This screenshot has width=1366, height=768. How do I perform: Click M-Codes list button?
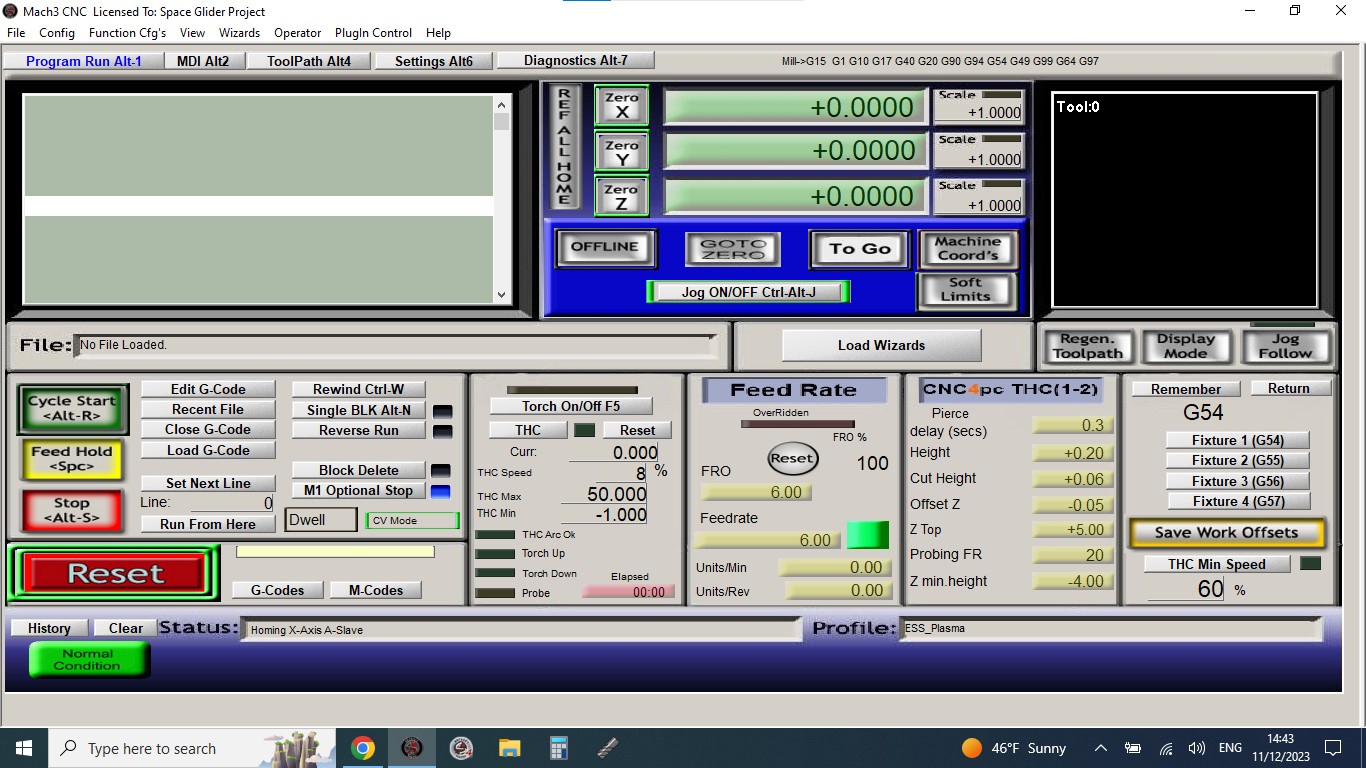point(376,590)
